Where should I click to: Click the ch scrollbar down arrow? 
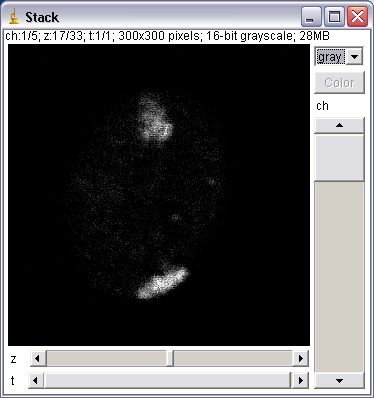pos(339,380)
